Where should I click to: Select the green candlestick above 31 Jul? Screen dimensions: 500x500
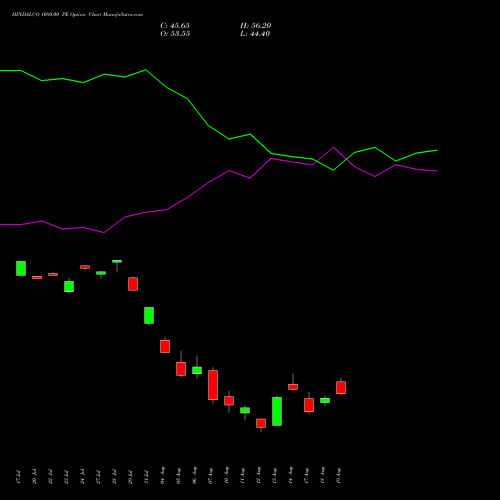pyautogui.click(x=149, y=315)
